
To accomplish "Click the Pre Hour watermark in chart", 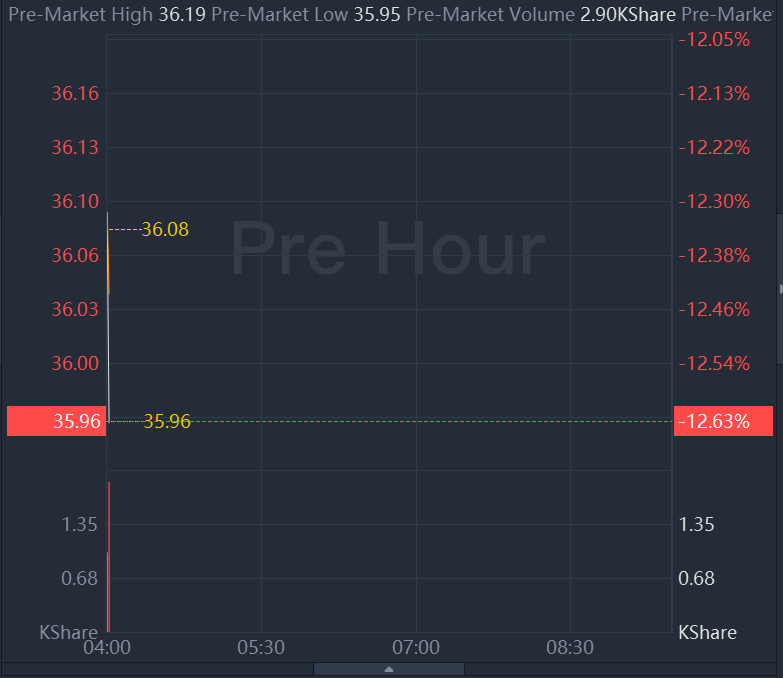I will point(388,248).
